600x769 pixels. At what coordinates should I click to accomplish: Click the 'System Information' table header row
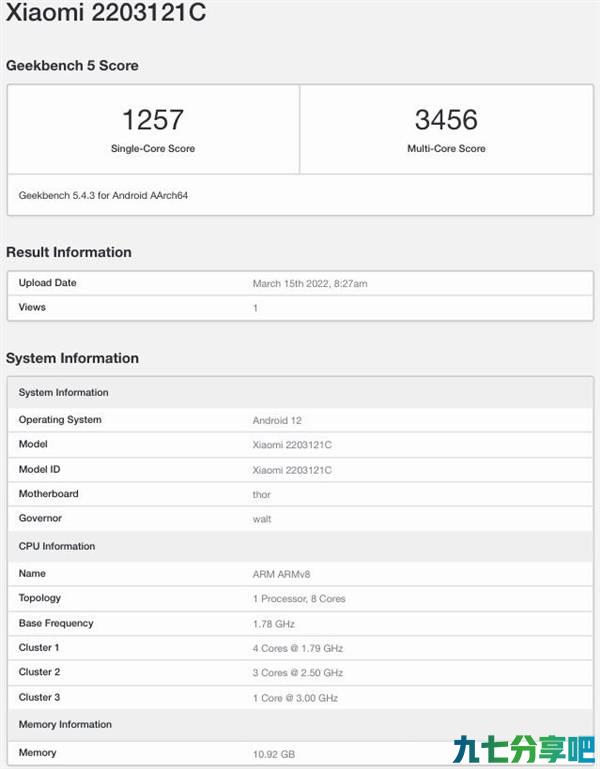300,392
